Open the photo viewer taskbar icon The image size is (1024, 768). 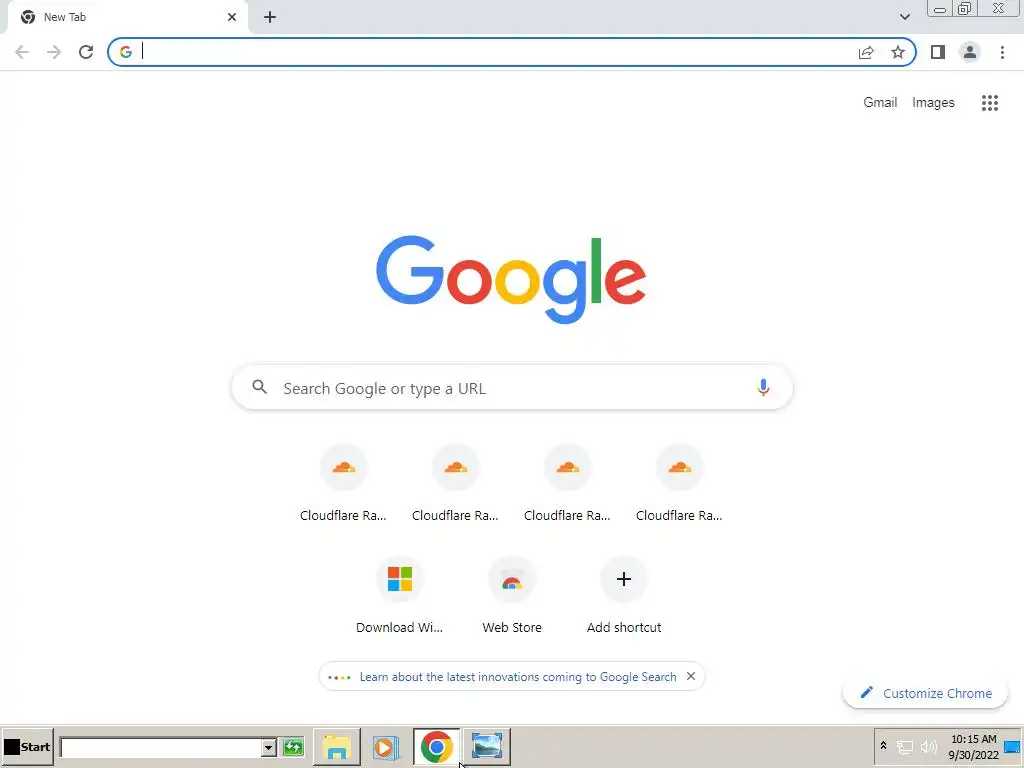[487, 747]
